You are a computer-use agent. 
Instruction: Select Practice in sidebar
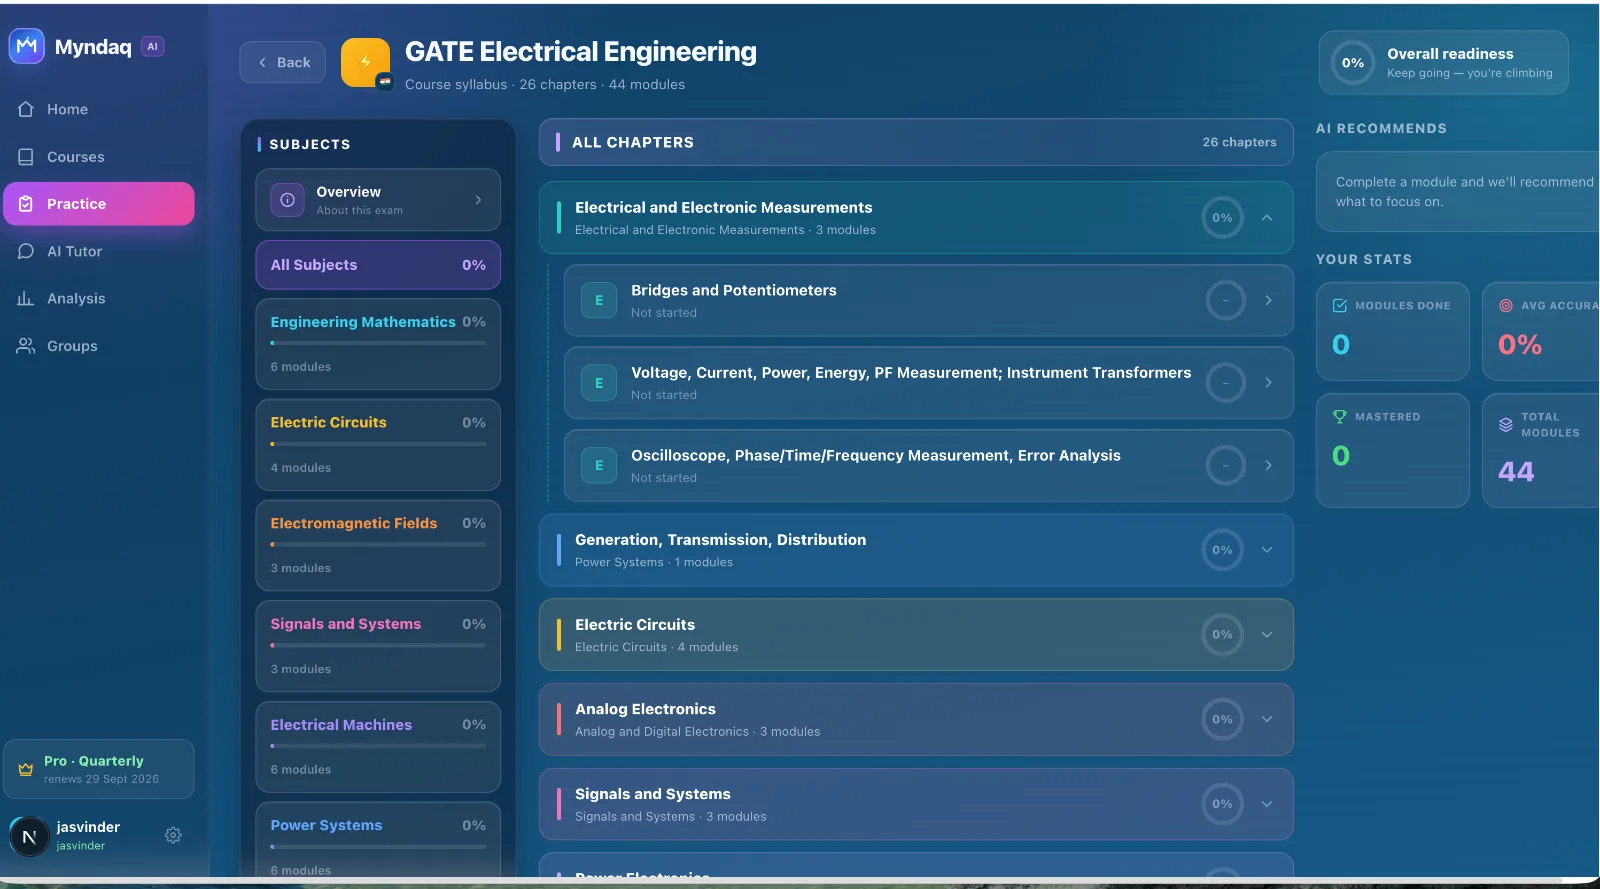click(98, 204)
